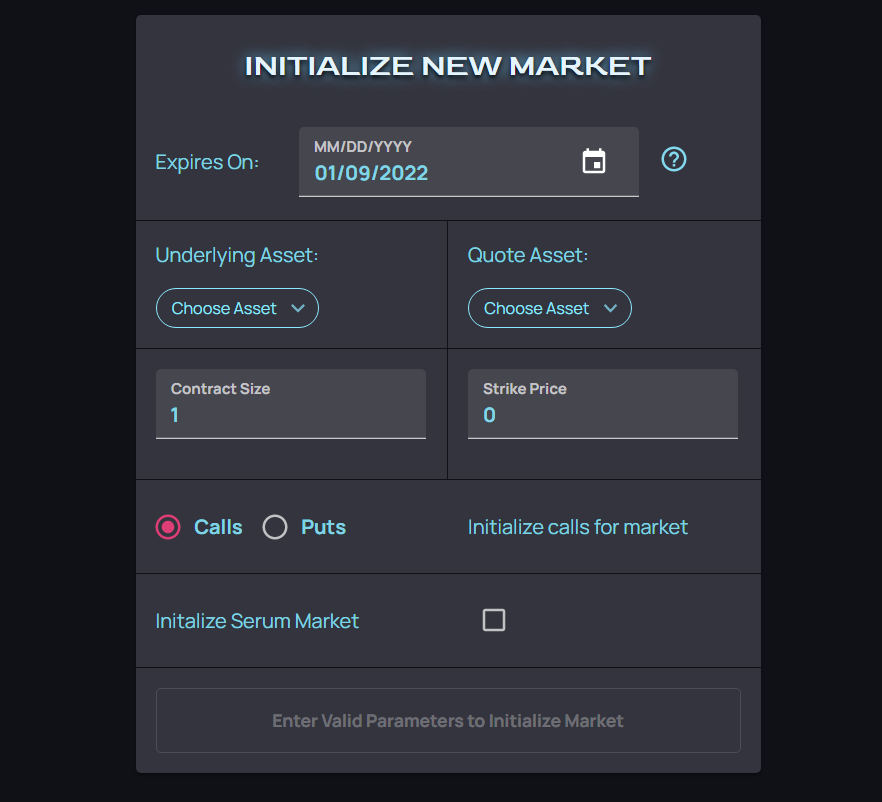Click the 'Initialize calls for market' text
The image size is (882, 802).
point(578,527)
